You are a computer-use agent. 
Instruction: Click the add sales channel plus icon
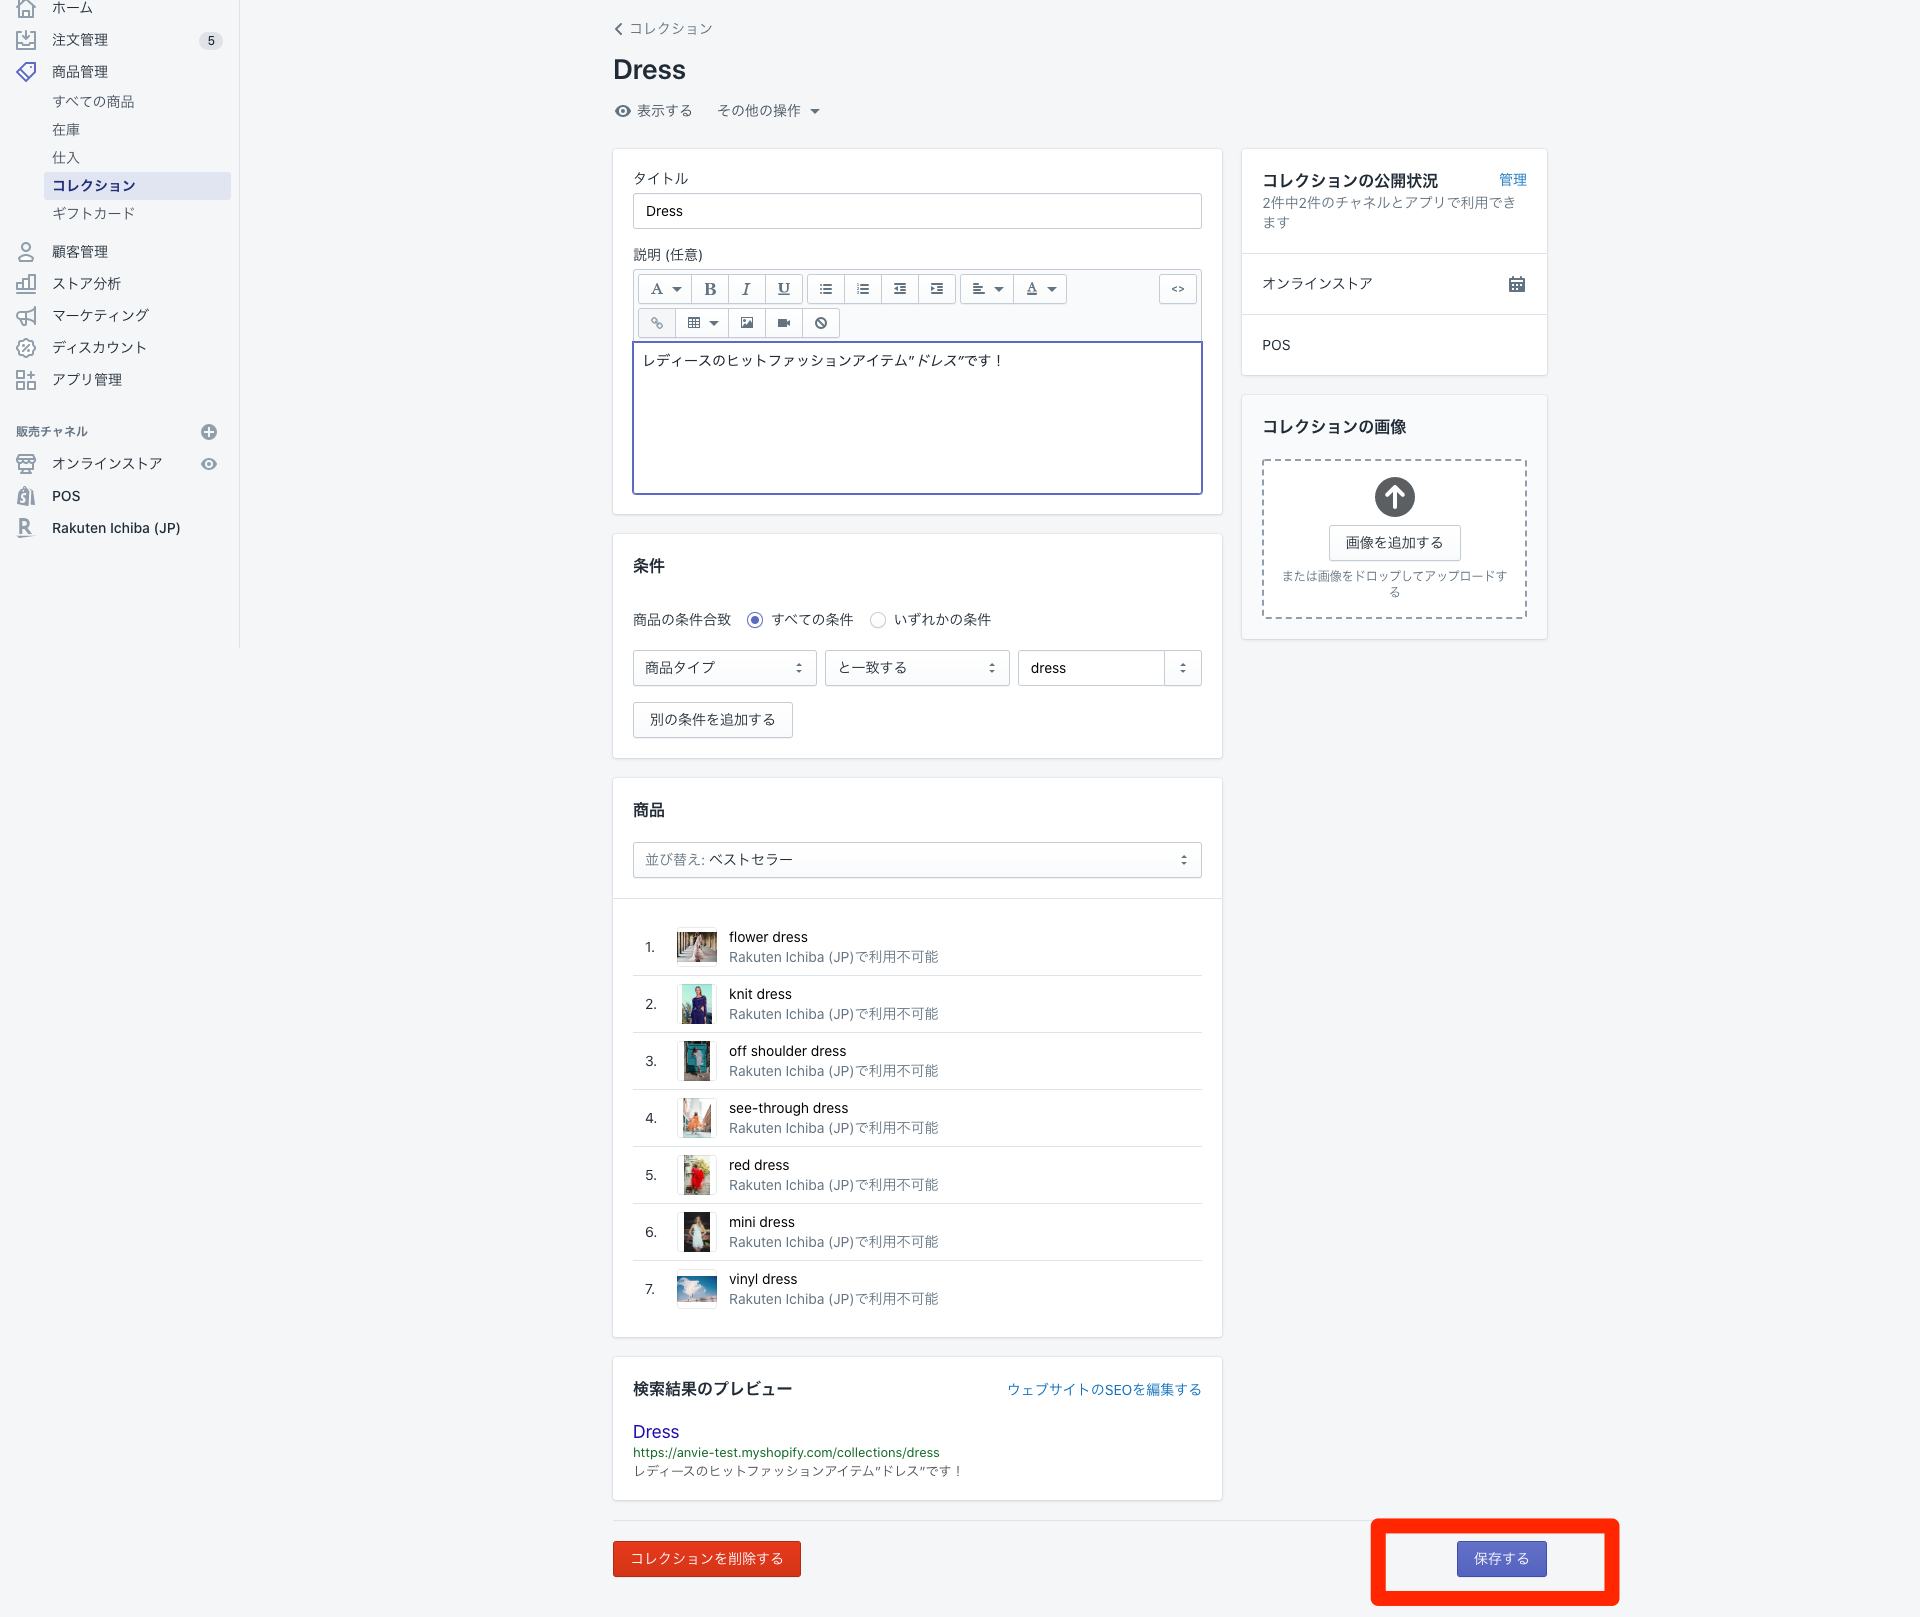(209, 432)
